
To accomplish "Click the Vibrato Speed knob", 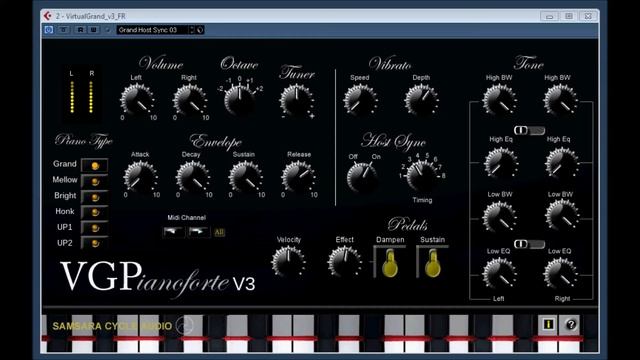I will point(360,100).
